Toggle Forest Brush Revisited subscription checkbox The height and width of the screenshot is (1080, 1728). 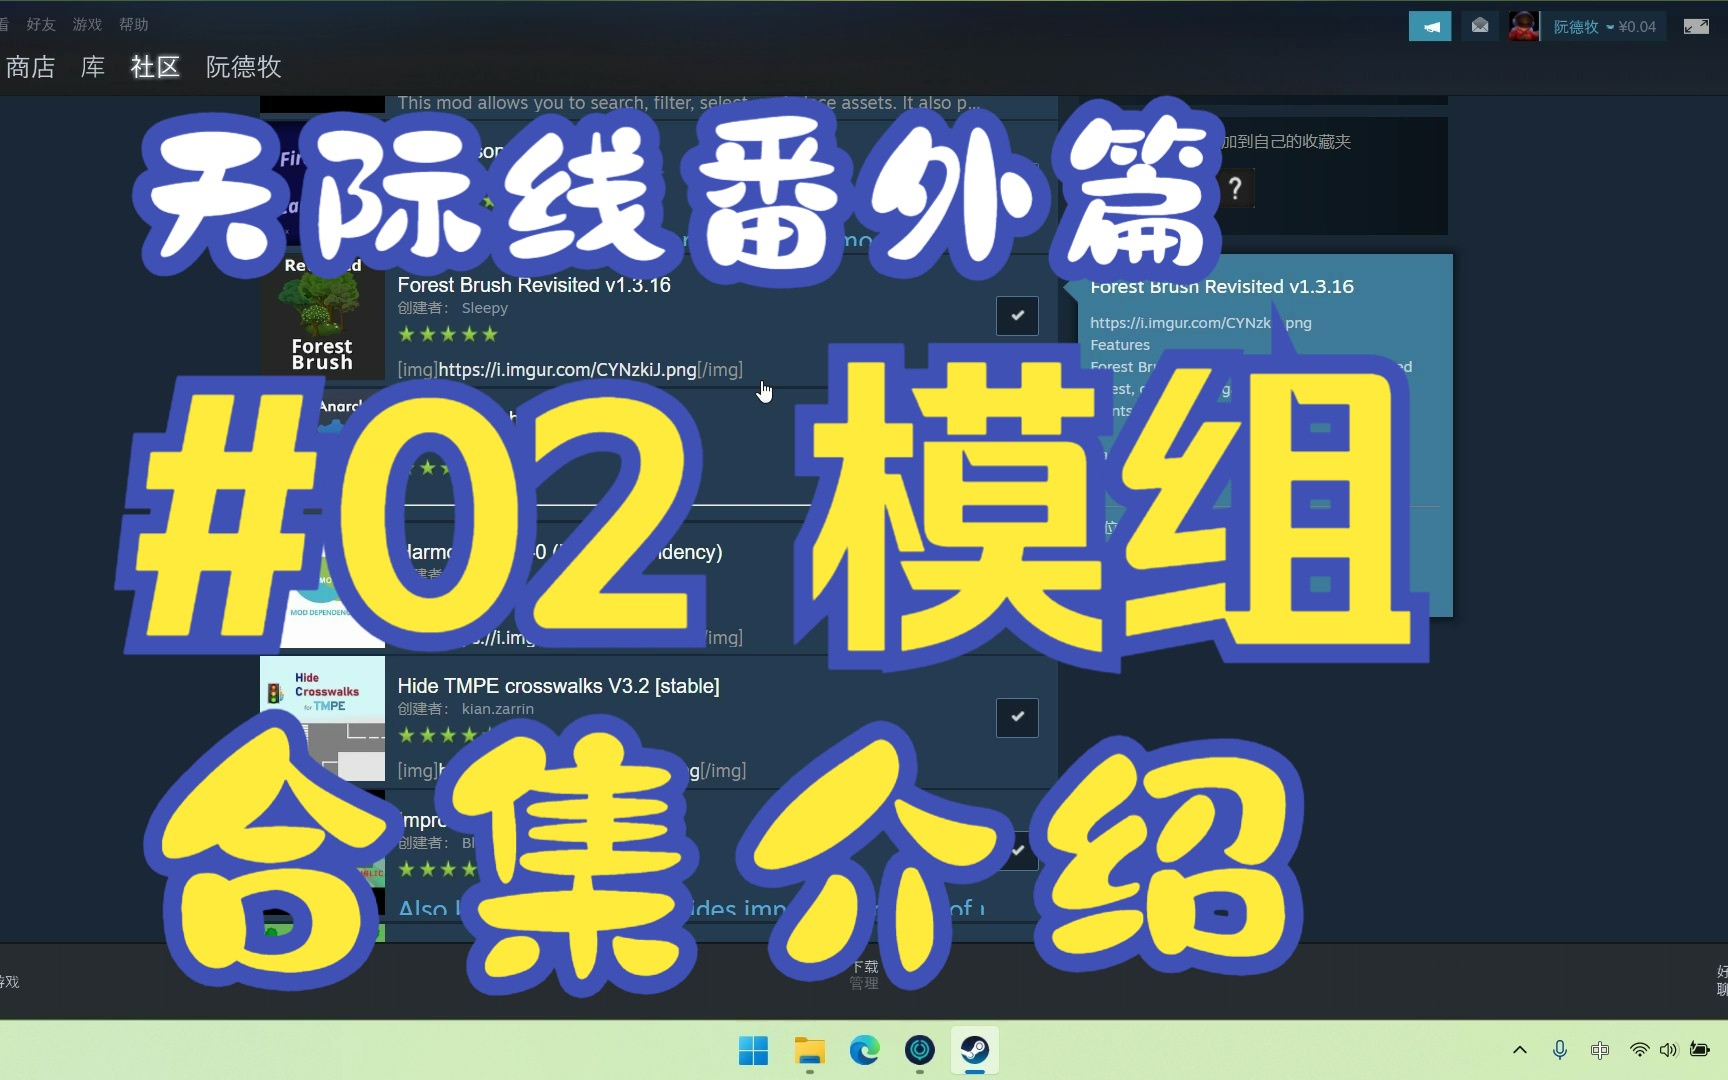[1017, 316]
